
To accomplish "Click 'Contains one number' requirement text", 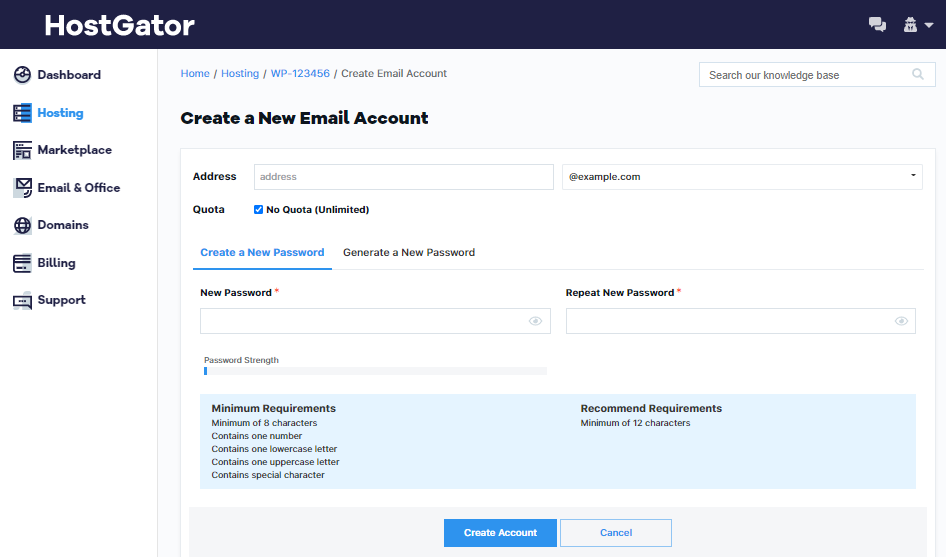I will (x=256, y=436).
